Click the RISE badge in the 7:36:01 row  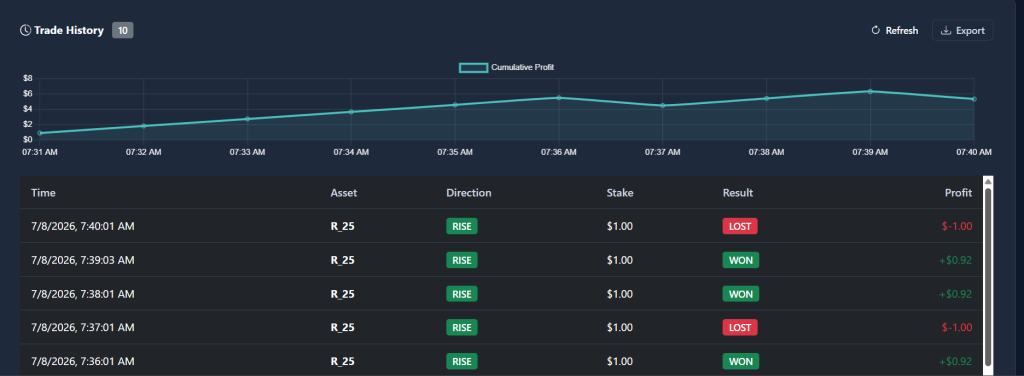point(462,361)
